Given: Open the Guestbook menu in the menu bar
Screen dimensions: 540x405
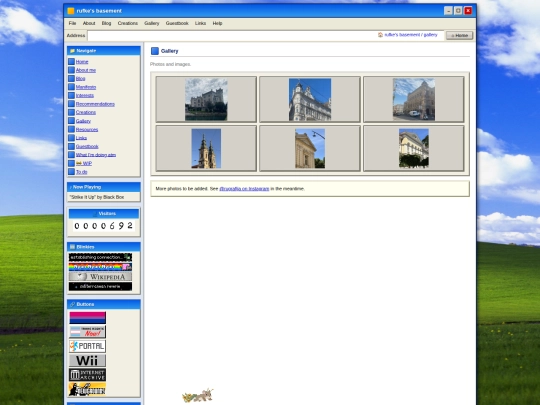Looking at the screenshot, I should pyautogui.click(x=177, y=23).
